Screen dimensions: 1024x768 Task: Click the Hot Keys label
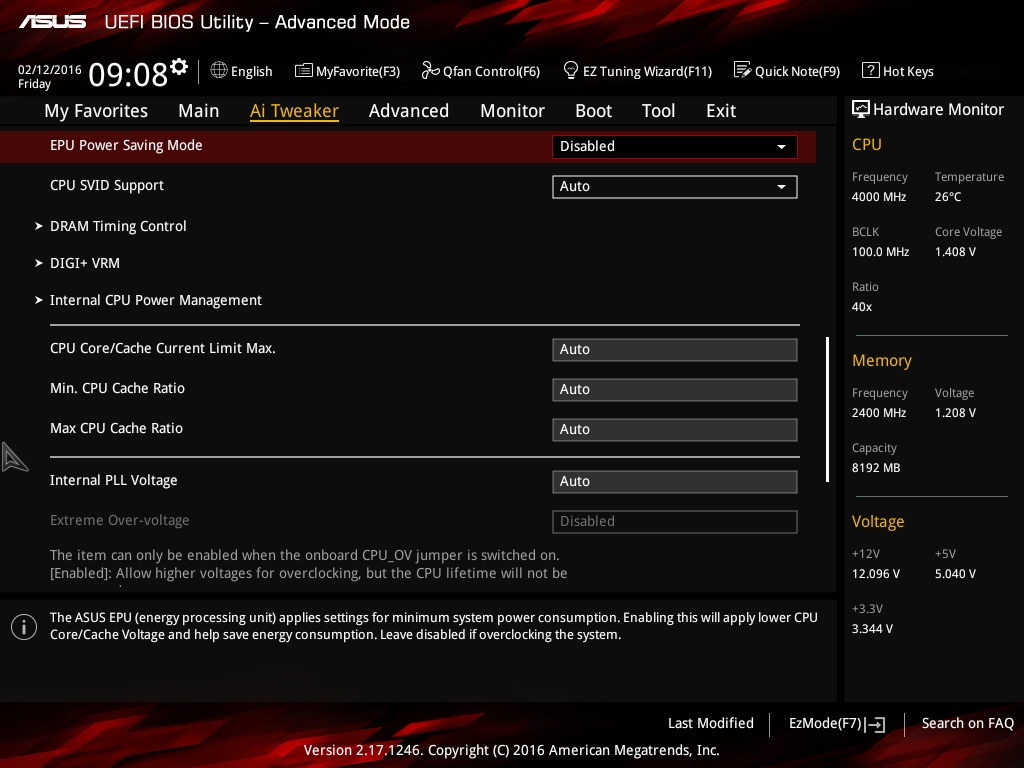908,71
